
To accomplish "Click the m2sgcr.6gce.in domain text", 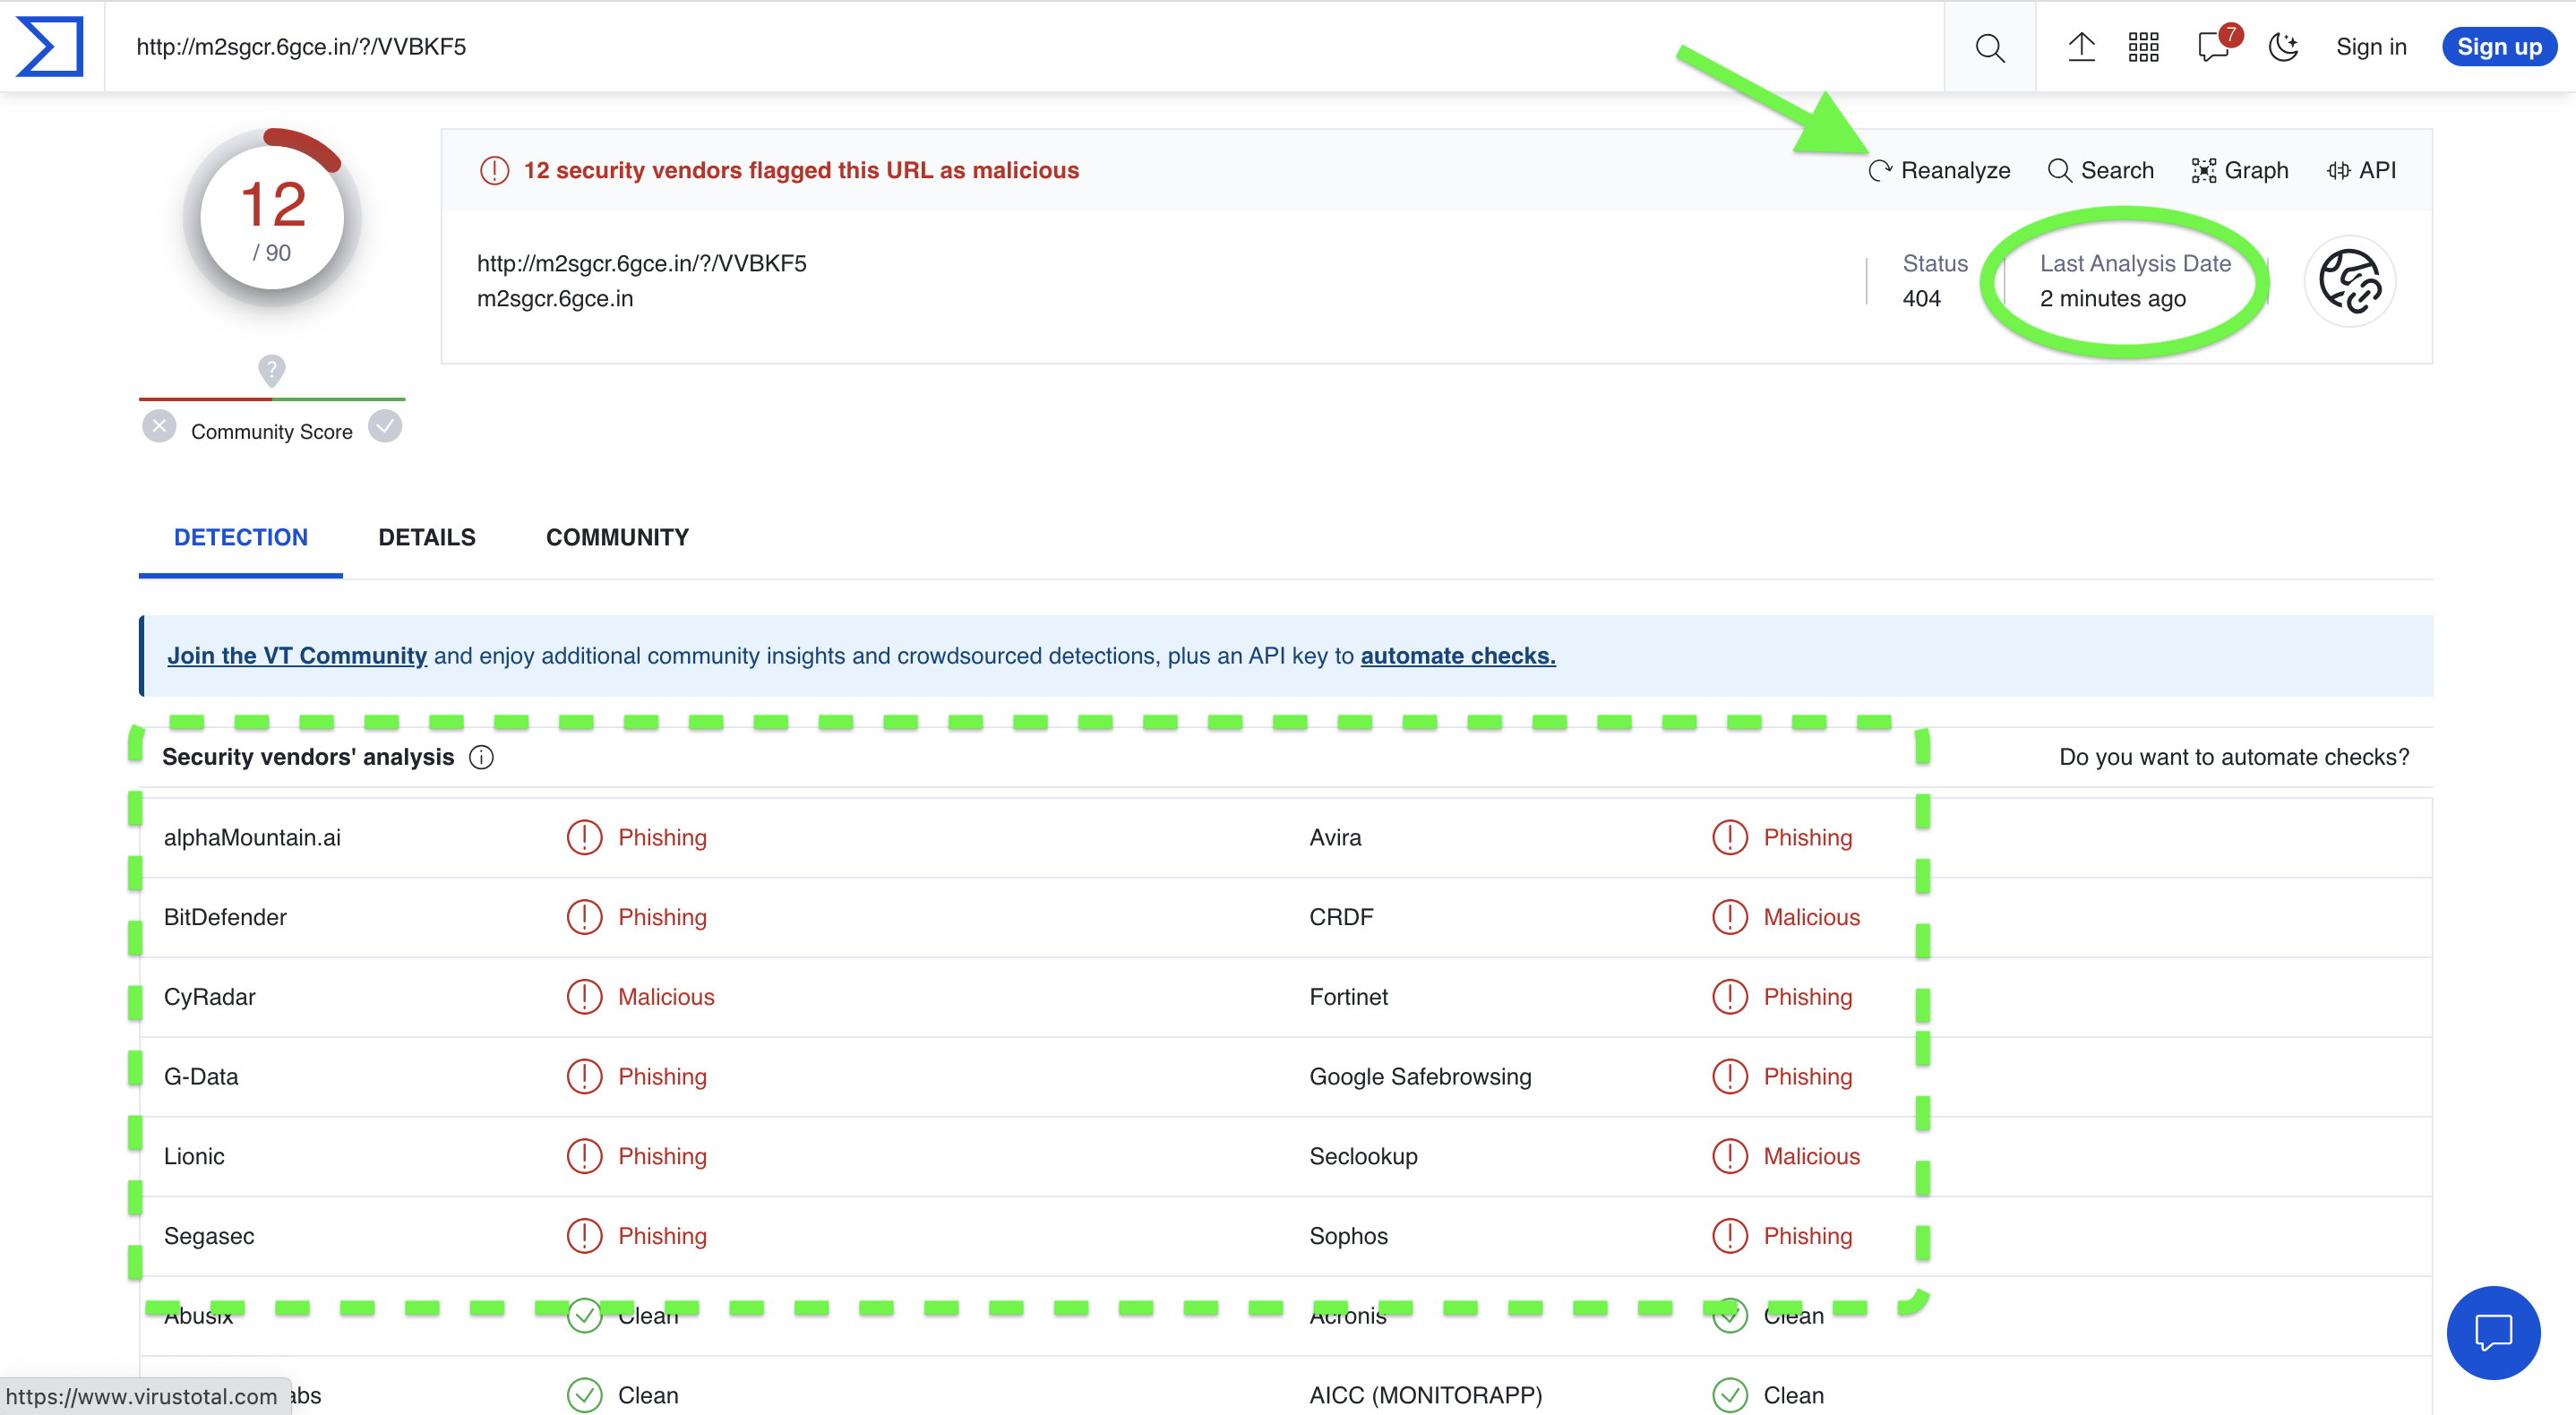I will tap(554, 298).
